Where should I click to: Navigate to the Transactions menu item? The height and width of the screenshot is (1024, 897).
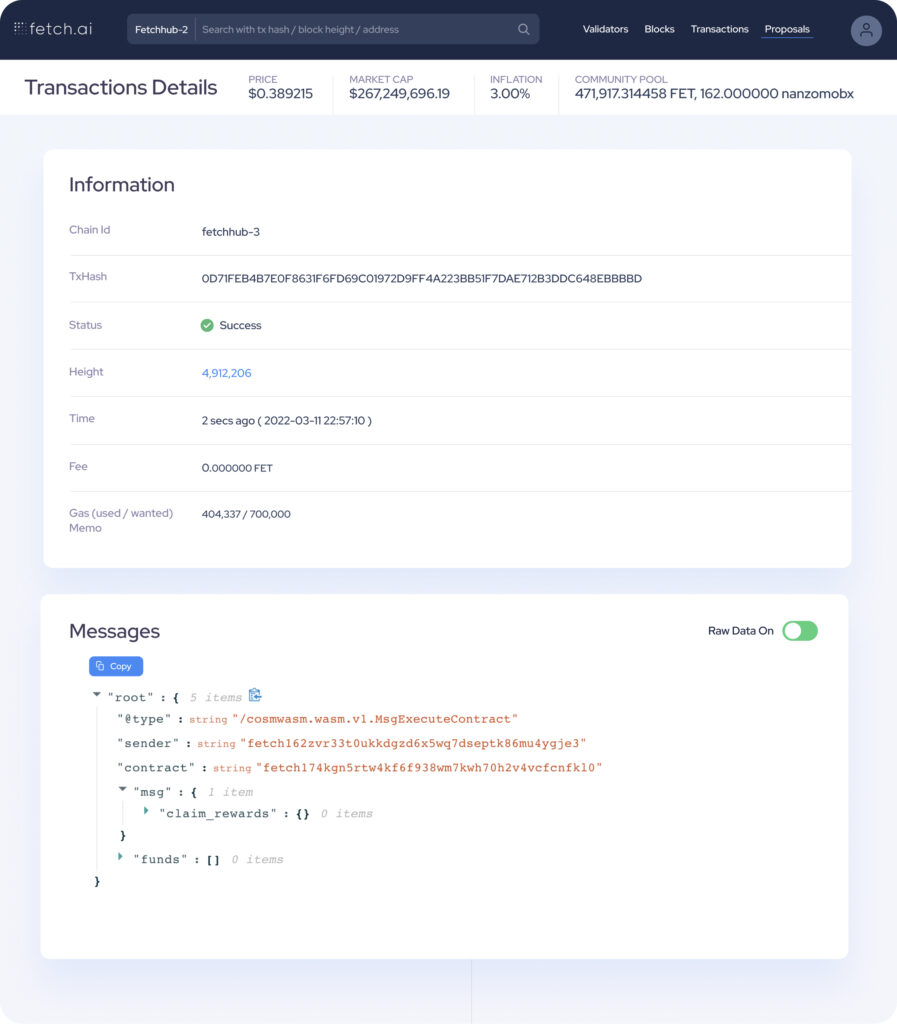(x=719, y=29)
